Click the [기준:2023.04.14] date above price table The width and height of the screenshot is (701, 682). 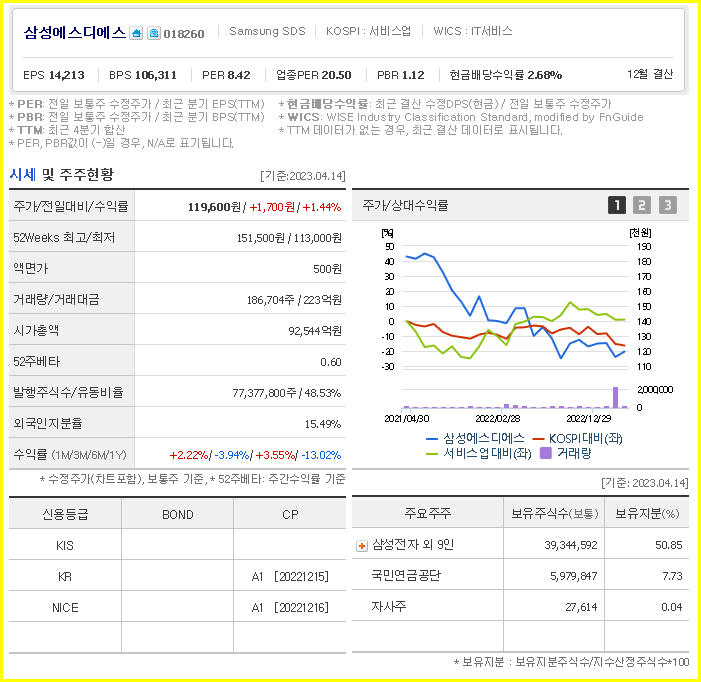coord(303,176)
